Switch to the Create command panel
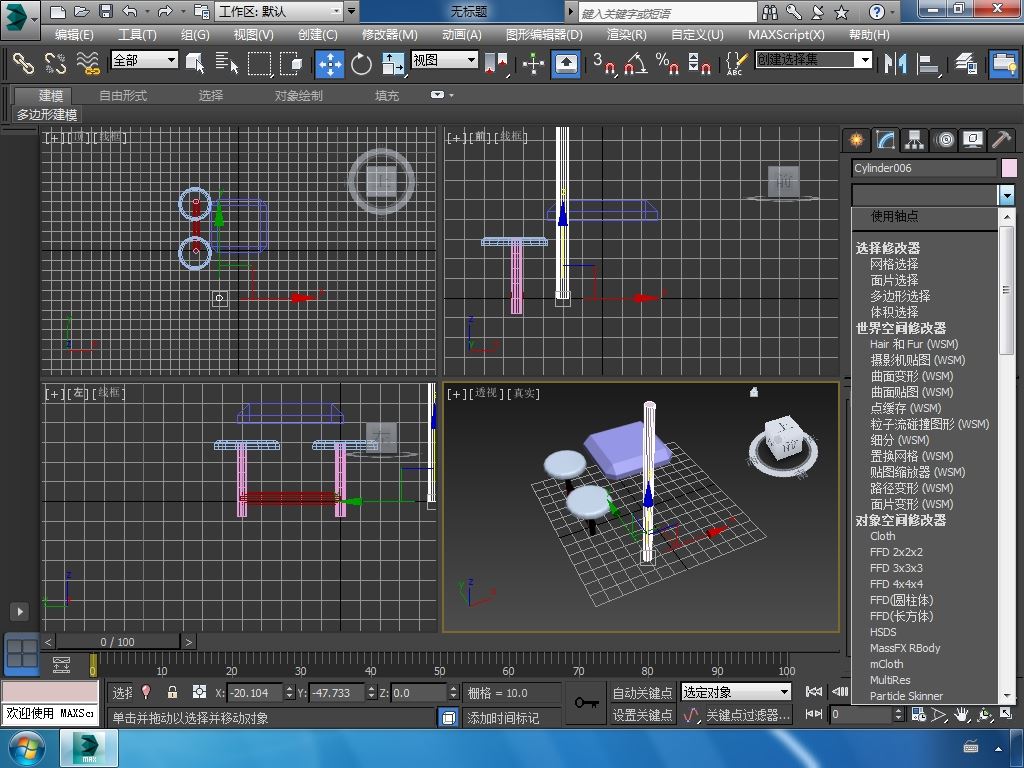The width and height of the screenshot is (1024, 768). pos(856,140)
